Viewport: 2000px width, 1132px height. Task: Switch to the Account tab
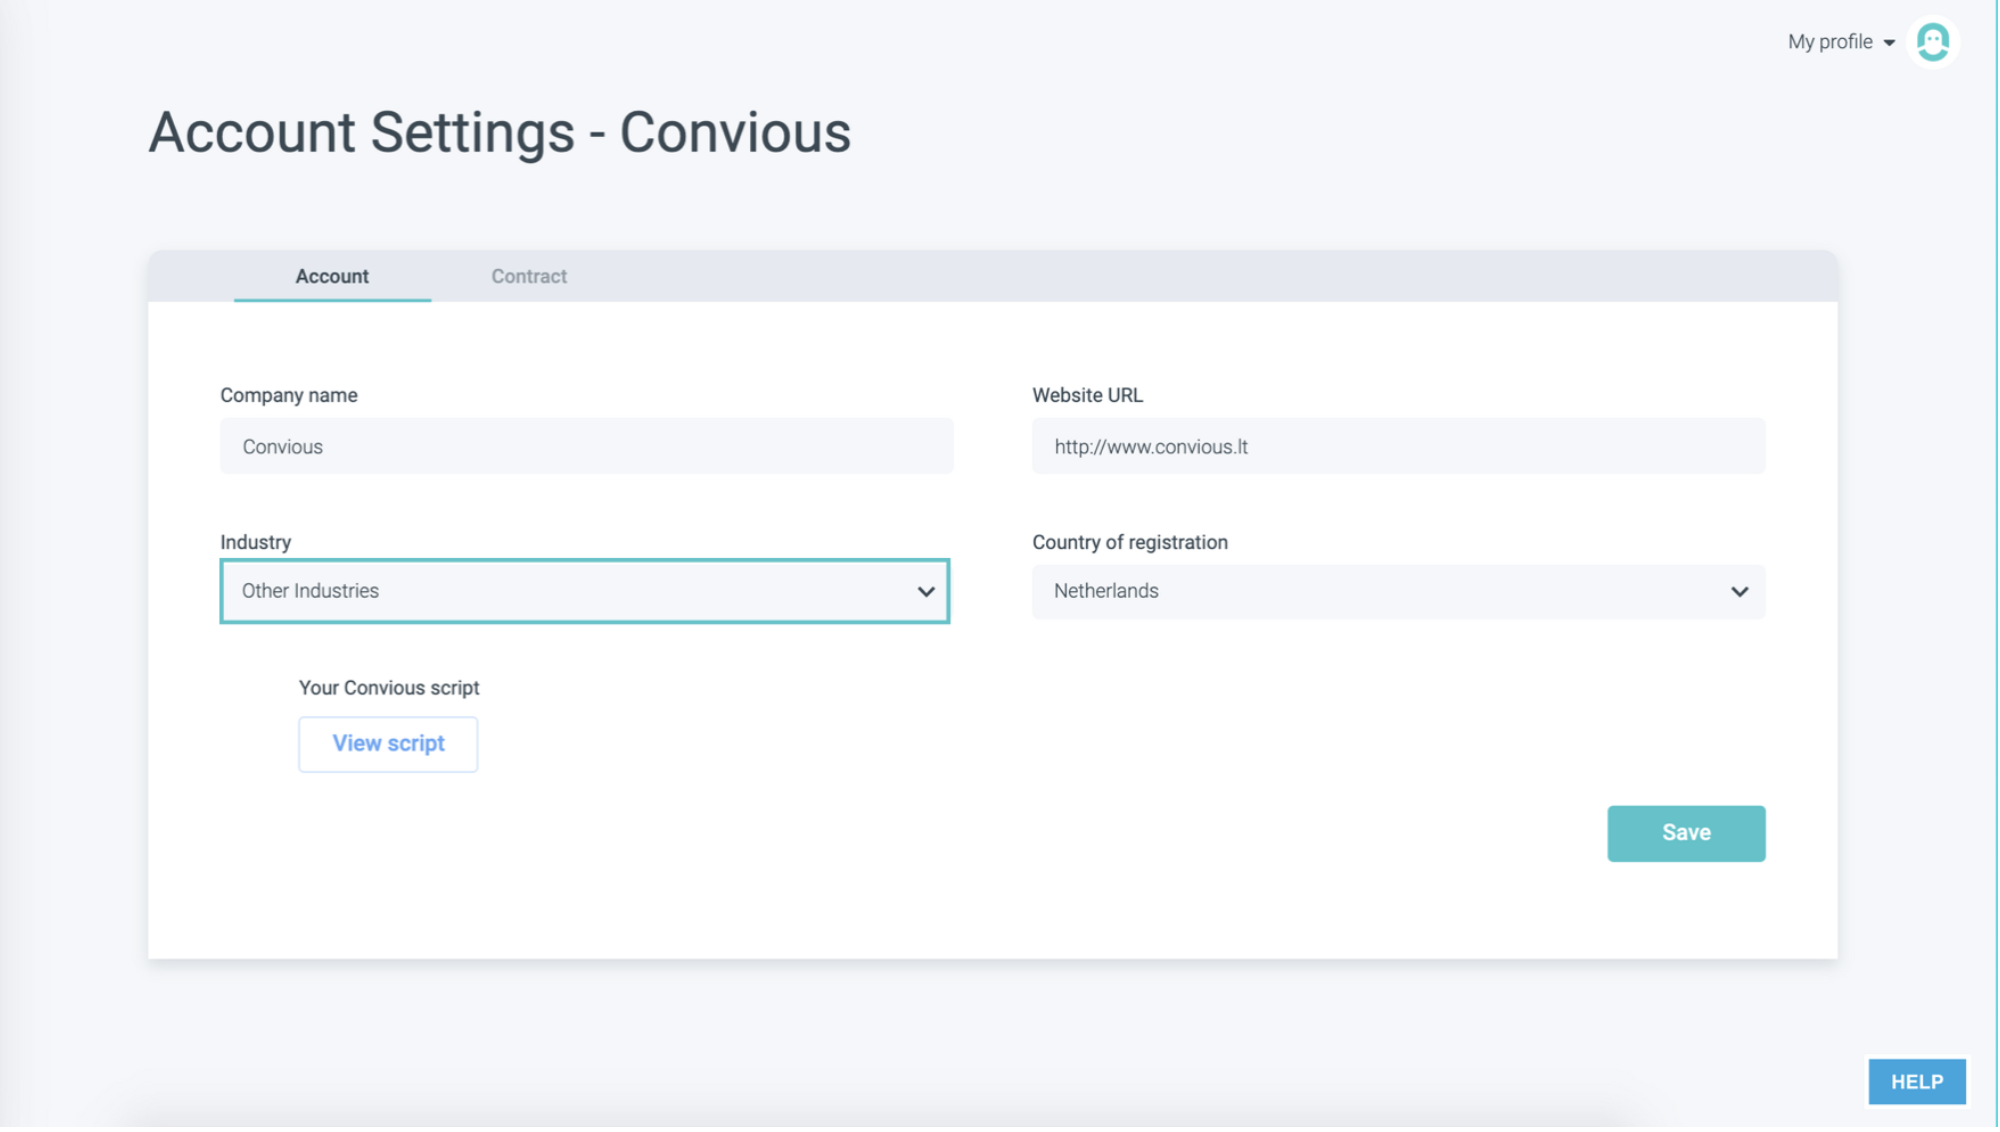(x=332, y=277)
